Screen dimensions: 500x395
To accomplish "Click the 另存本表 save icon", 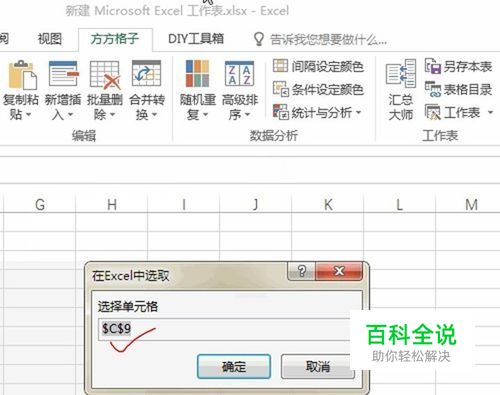I will (x=433, y=66).
